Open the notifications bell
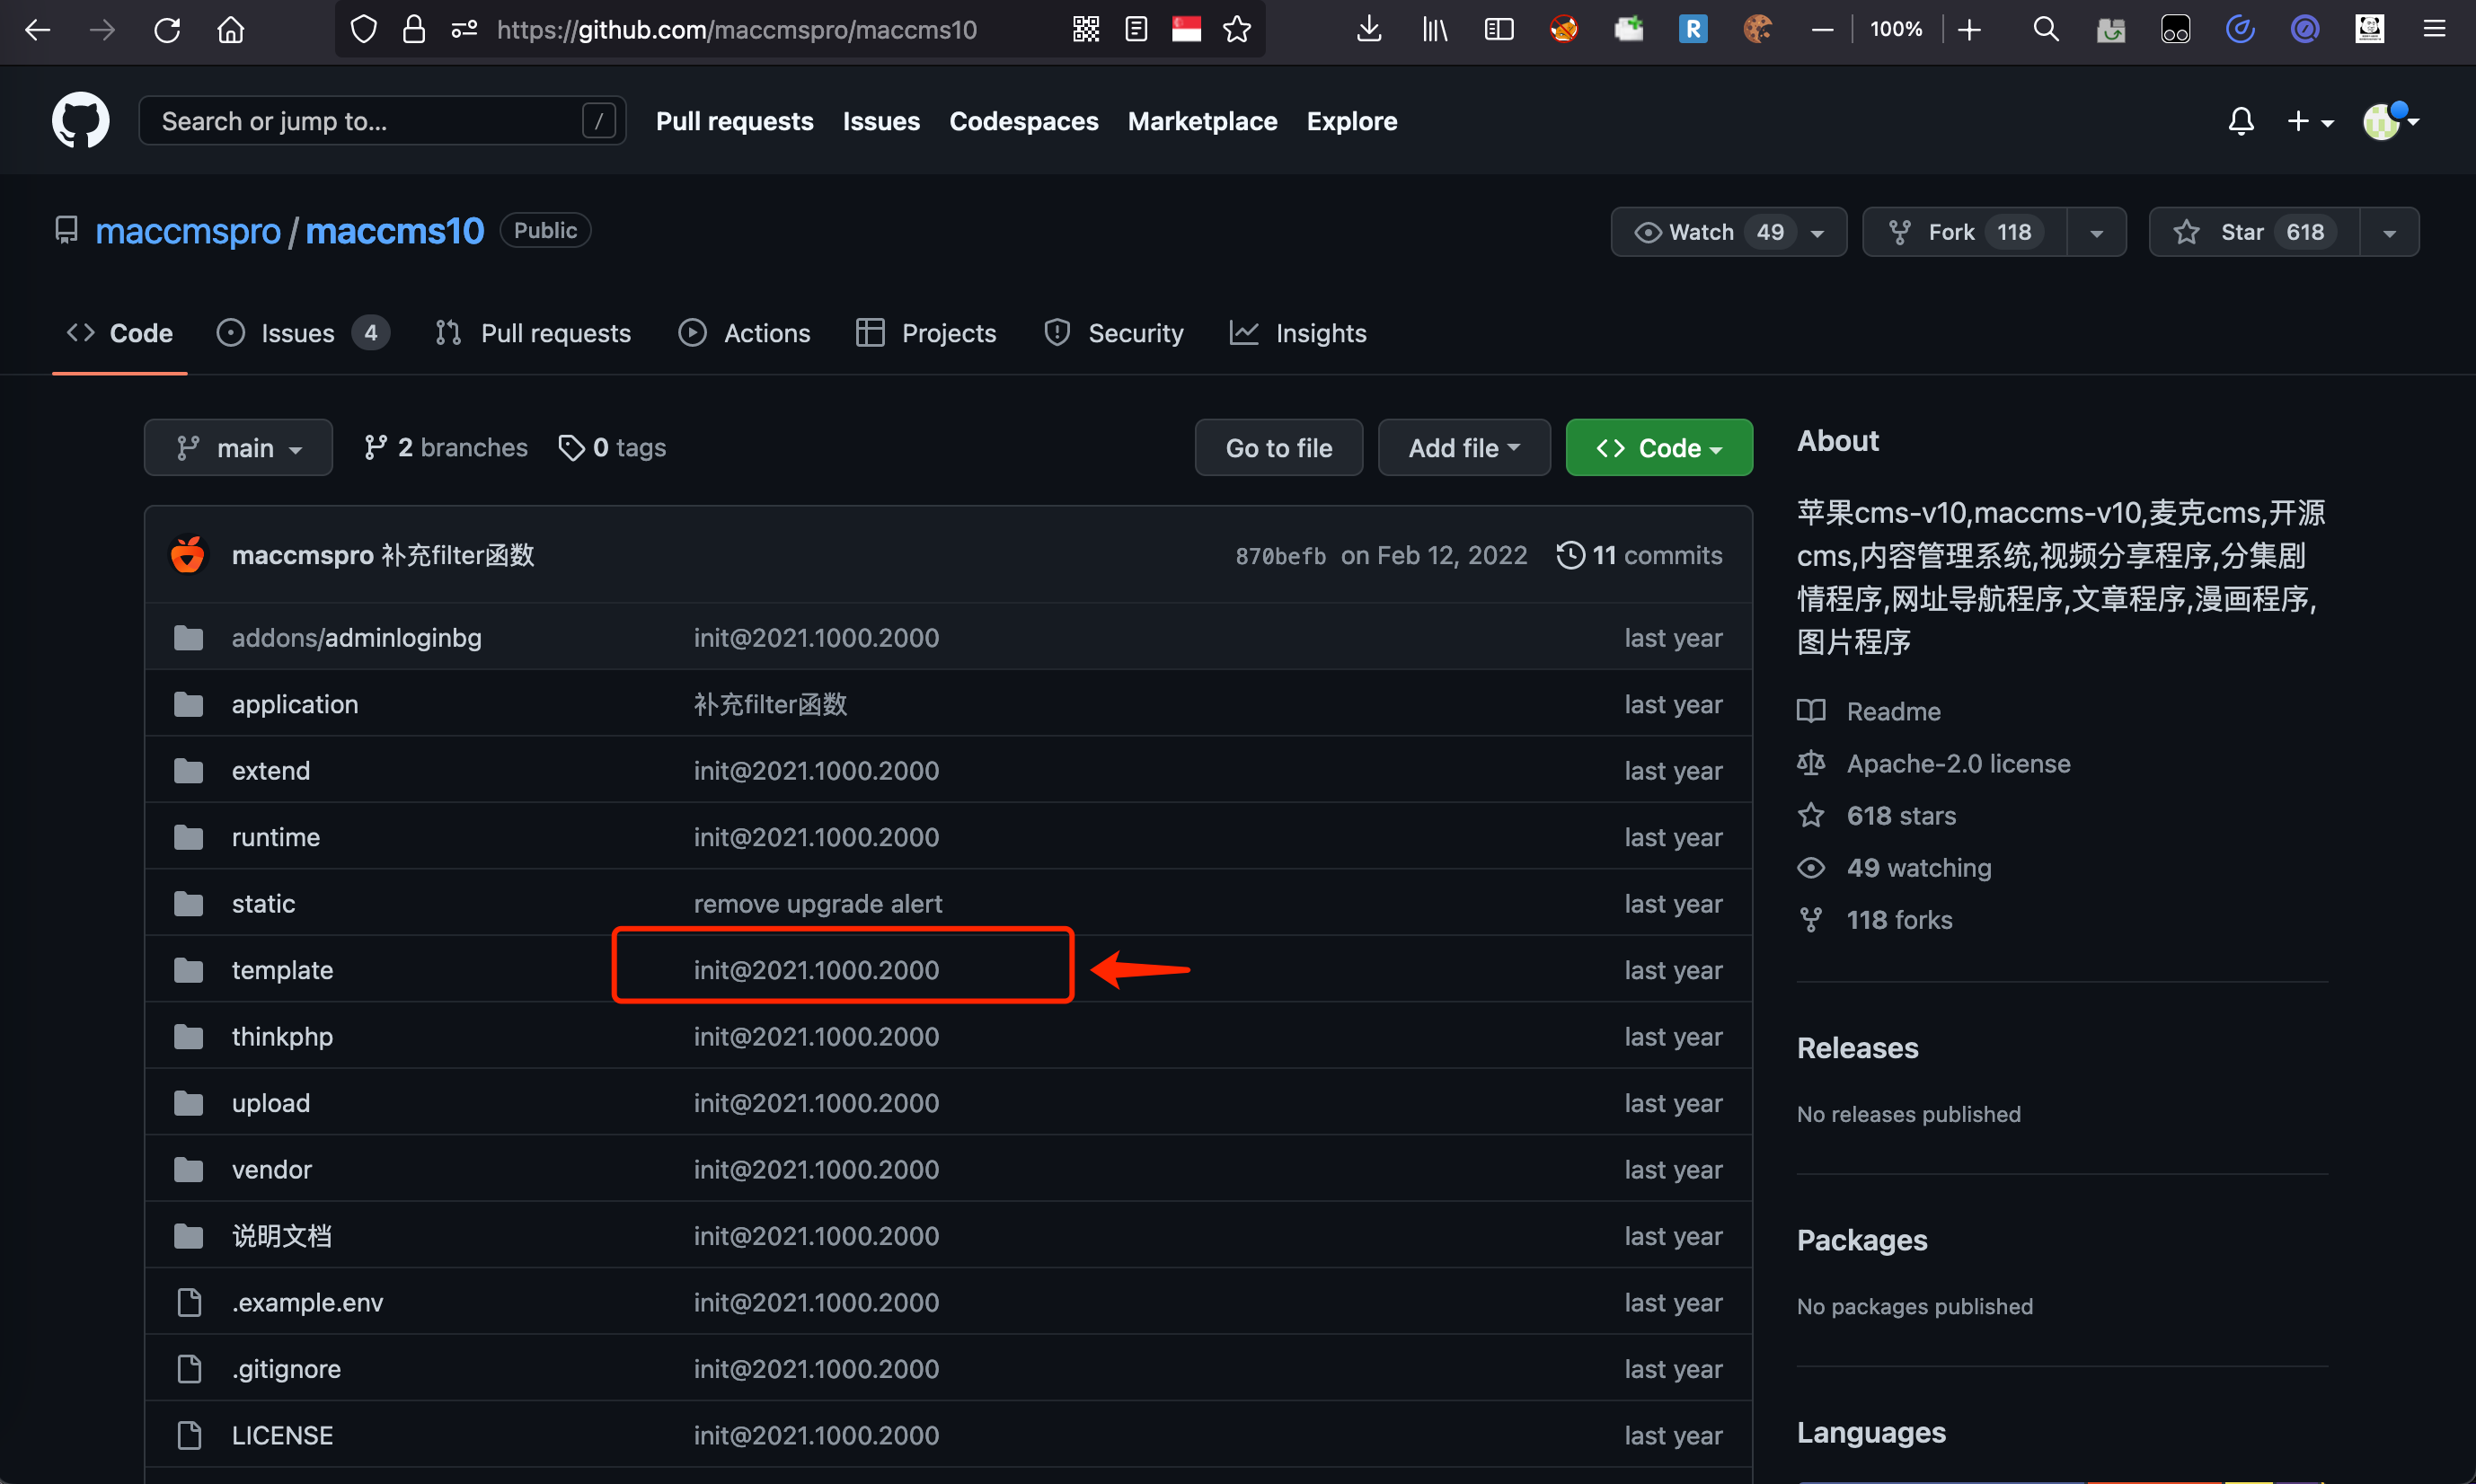The width and height of the screenshot is (2476, 1484). [2241, 121]
